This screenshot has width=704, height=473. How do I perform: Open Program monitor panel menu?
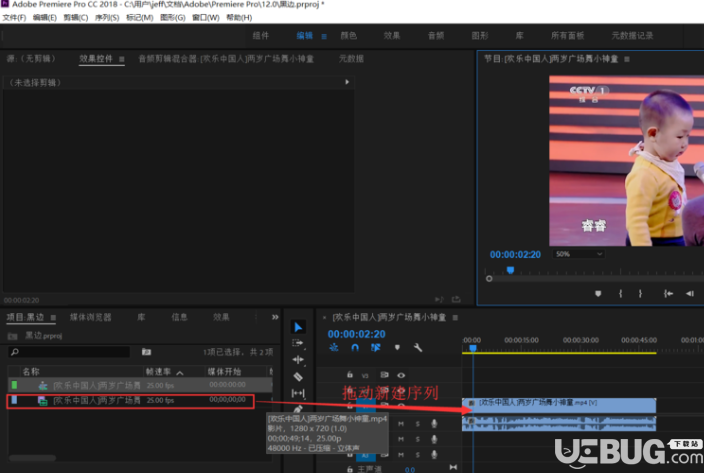[627, 59]
